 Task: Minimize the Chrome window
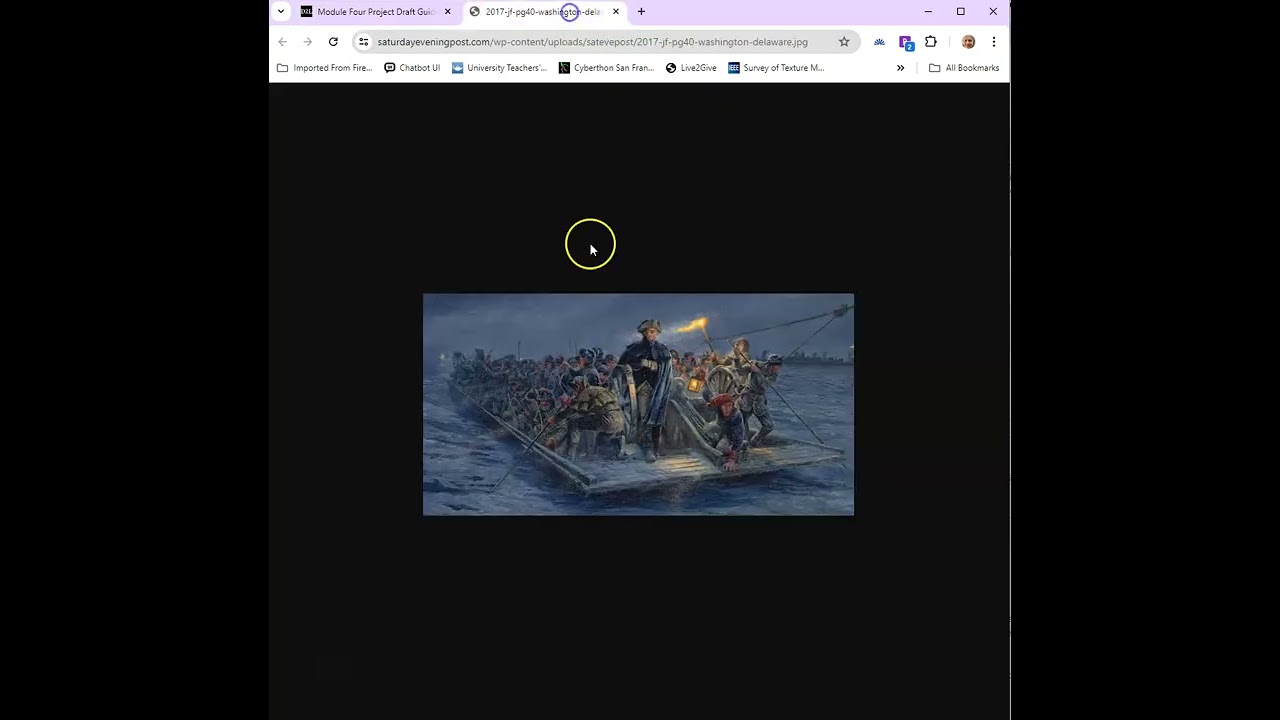928,12
